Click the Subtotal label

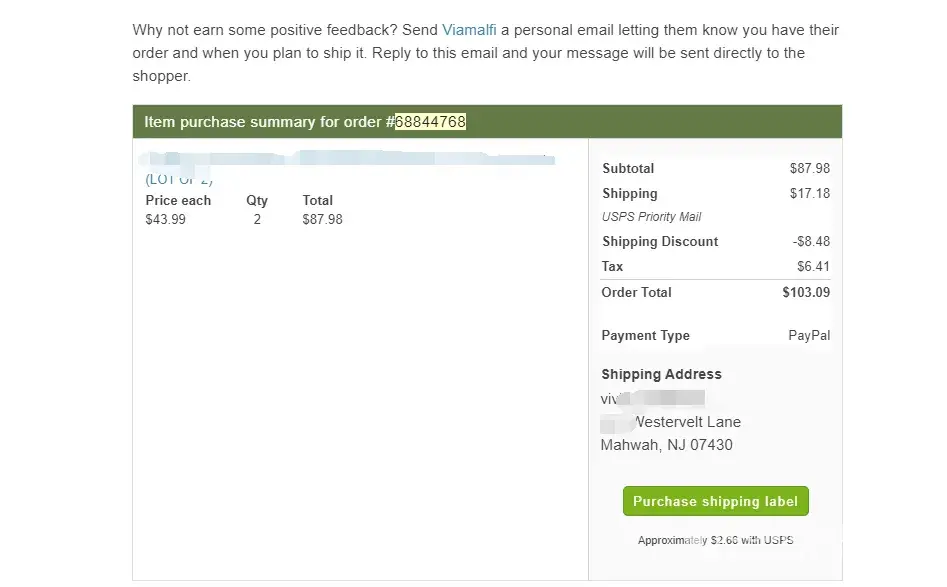pyautogui.click(x=628, y=169)
